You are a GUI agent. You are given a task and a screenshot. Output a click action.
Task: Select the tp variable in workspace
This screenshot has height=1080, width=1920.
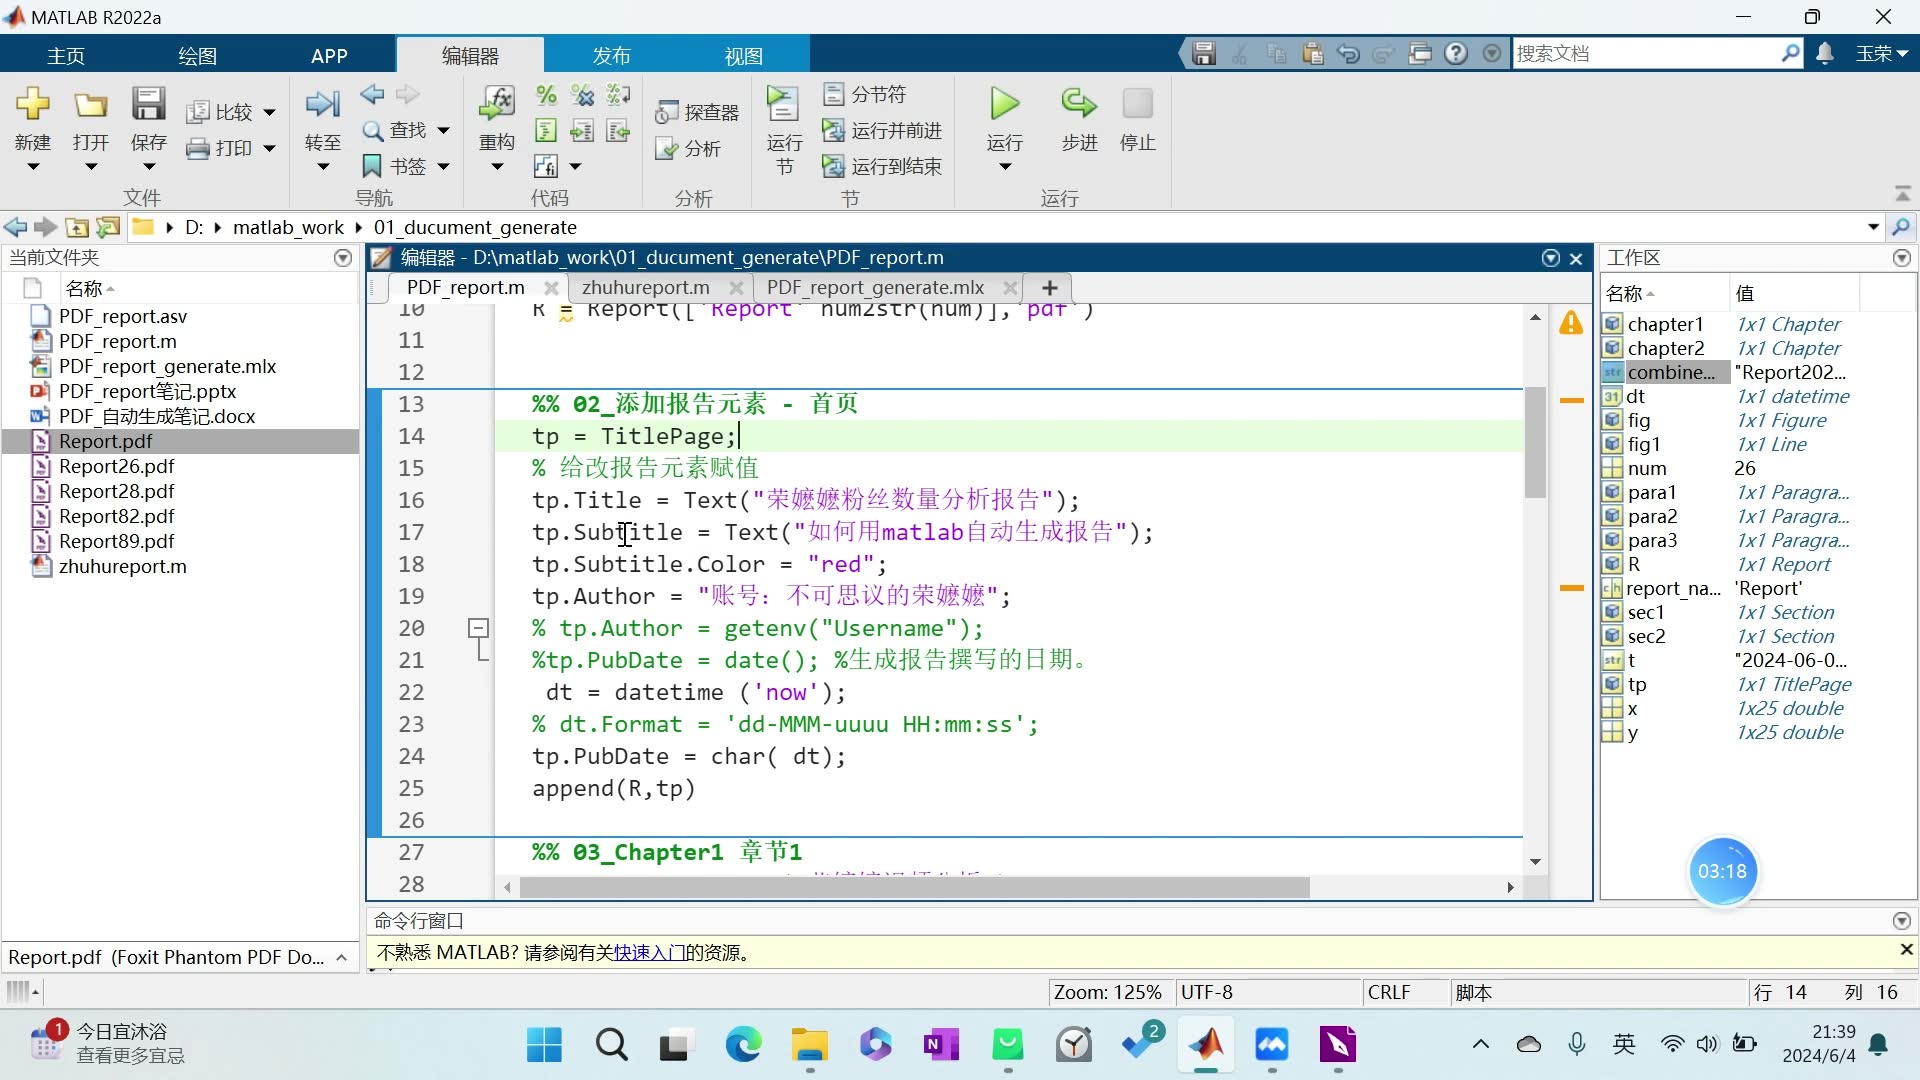1637,684
